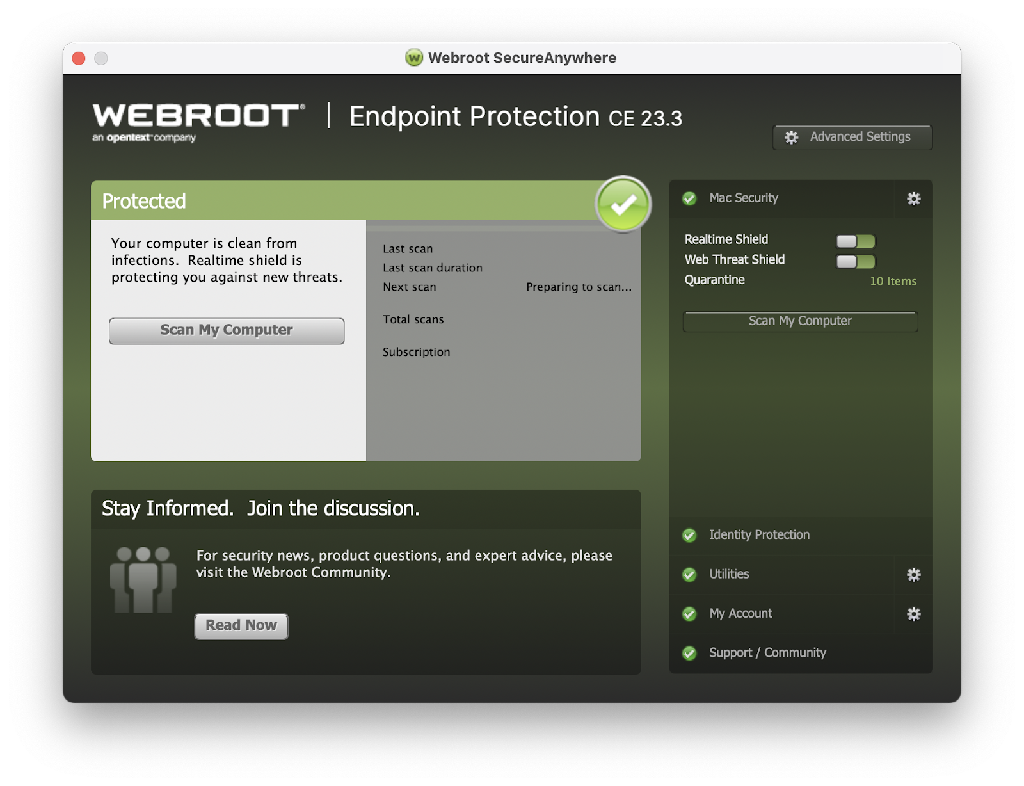Click Support / Community check icon

pos(690,653)
